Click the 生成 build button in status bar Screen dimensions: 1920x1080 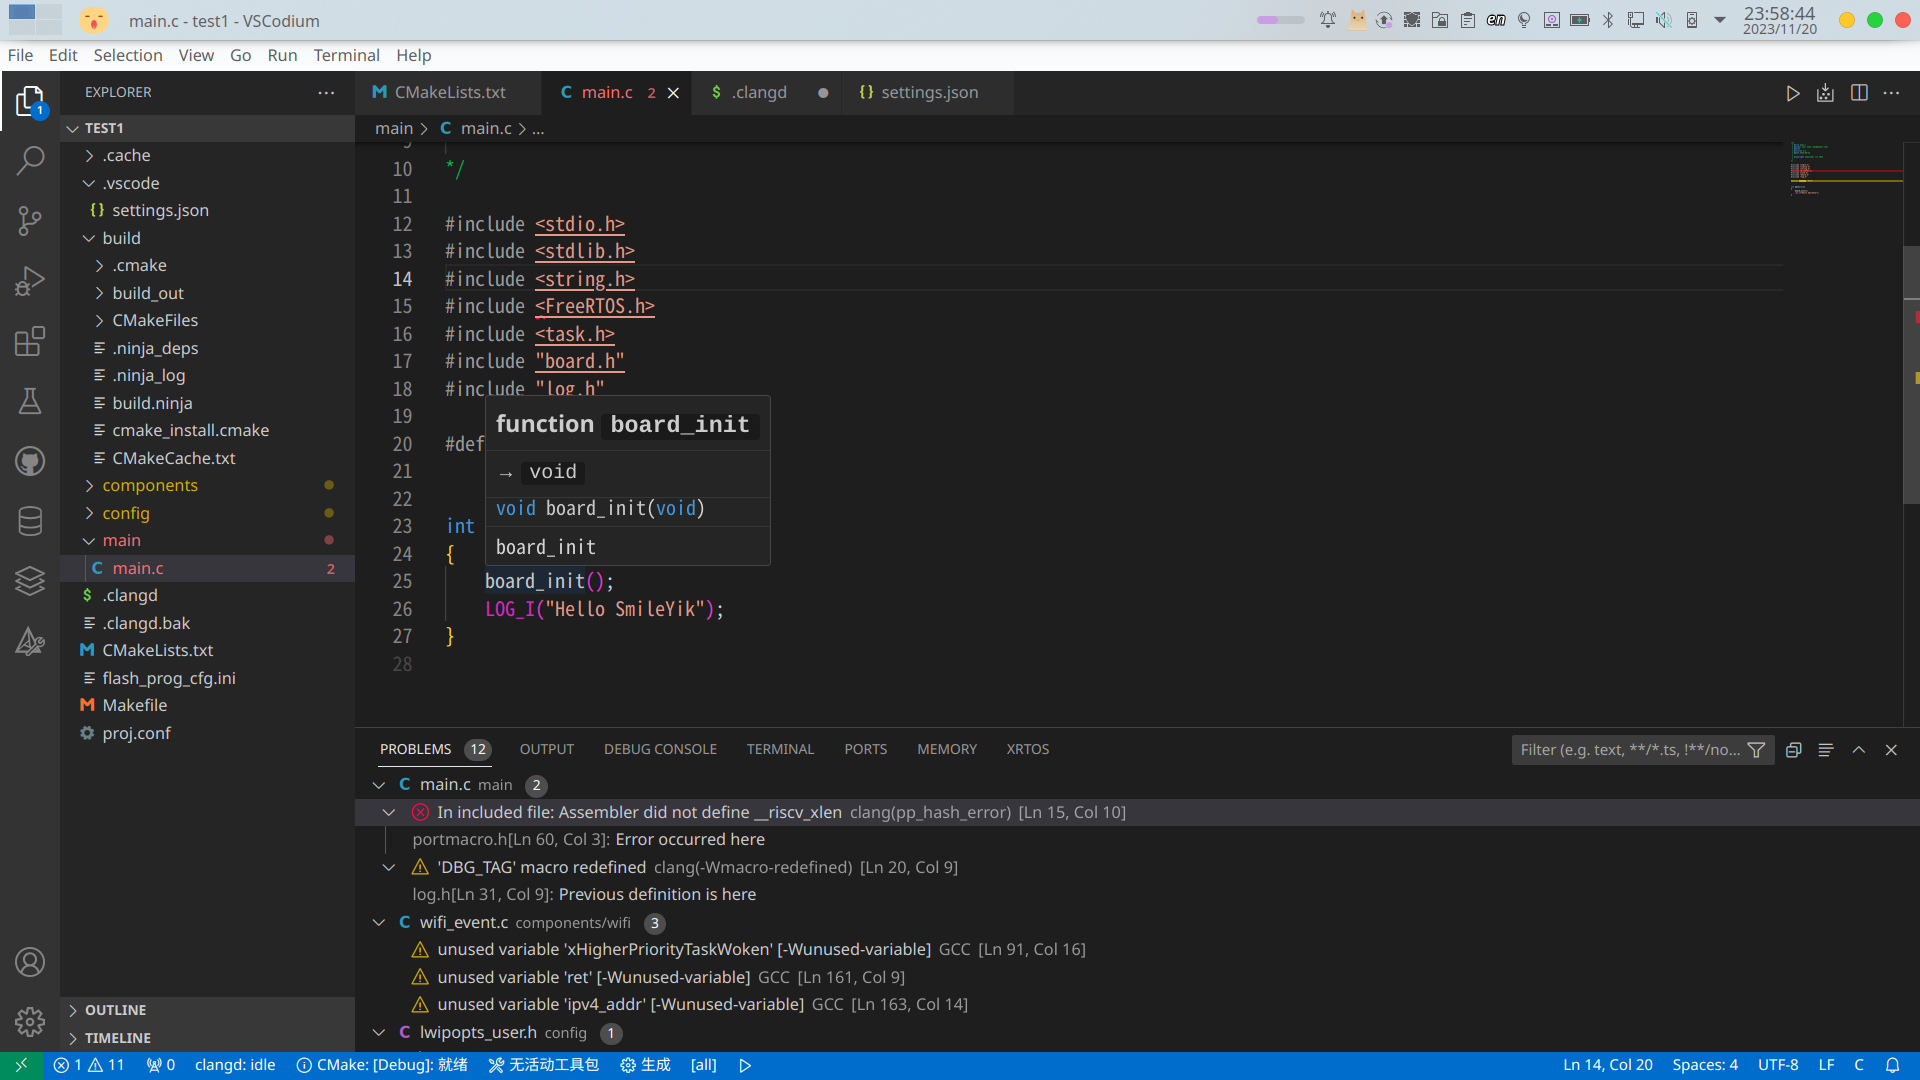(645, 1066)
